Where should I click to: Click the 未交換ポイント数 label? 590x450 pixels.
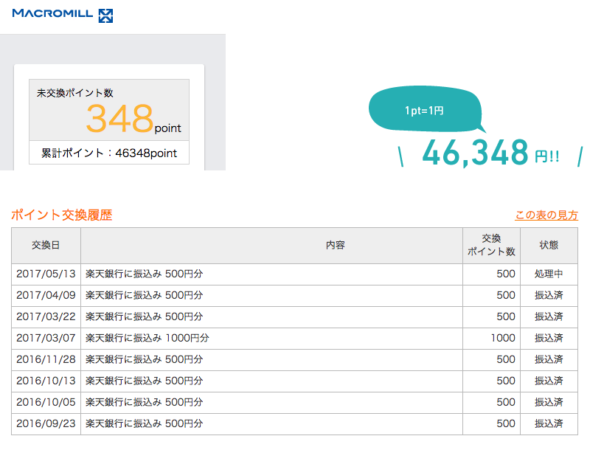point(75,93)
